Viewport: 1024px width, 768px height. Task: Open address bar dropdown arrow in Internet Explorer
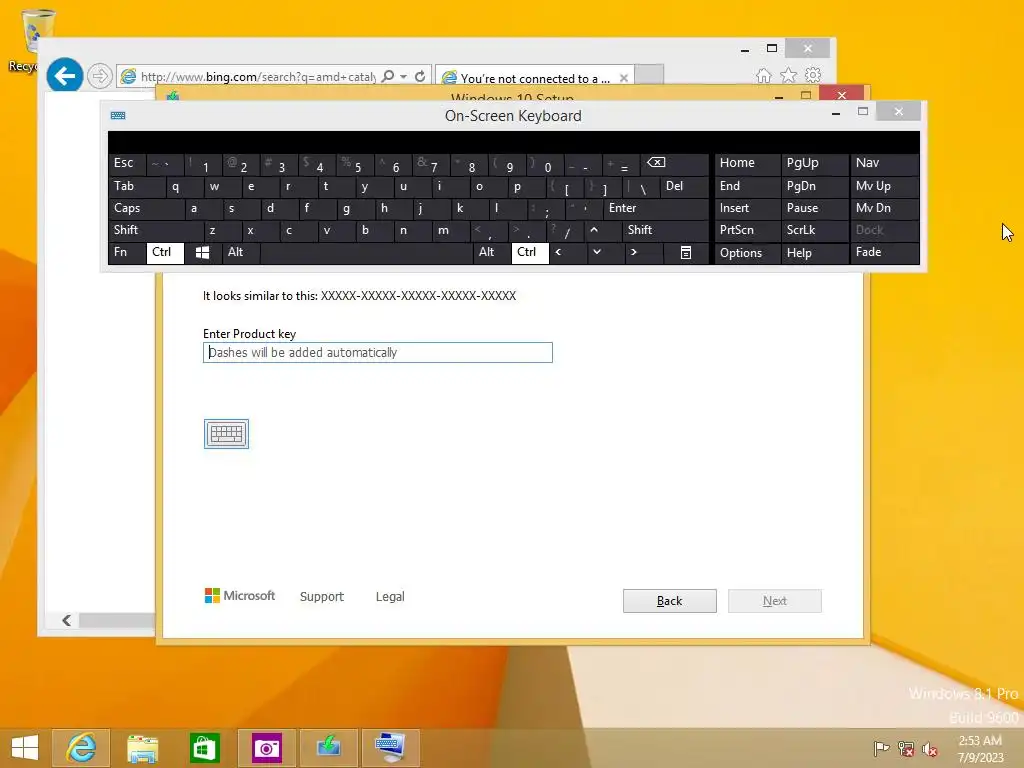pyautogui.click(x=404, y=76)
